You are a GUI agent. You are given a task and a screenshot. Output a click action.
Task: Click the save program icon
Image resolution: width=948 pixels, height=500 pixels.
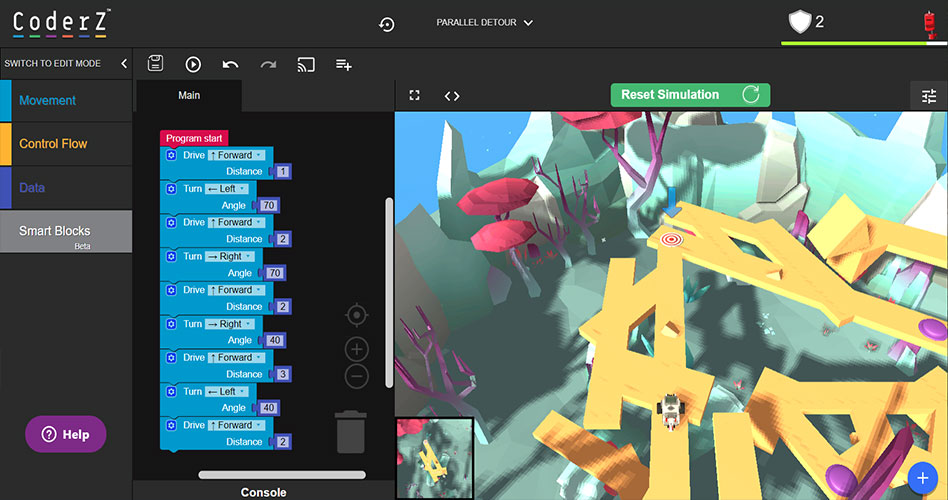(x=155, y=64)
